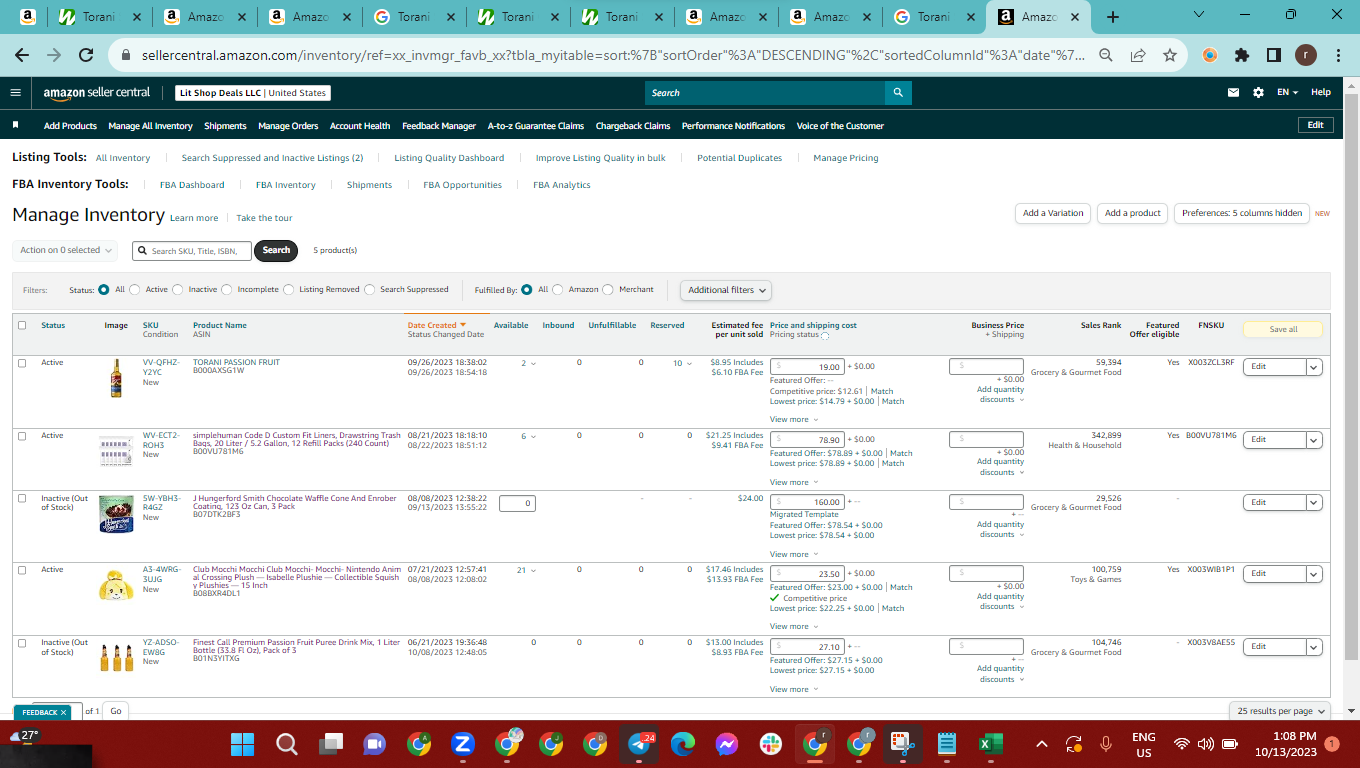Click the browser zoom magnifier icon

click(1106, 56)
